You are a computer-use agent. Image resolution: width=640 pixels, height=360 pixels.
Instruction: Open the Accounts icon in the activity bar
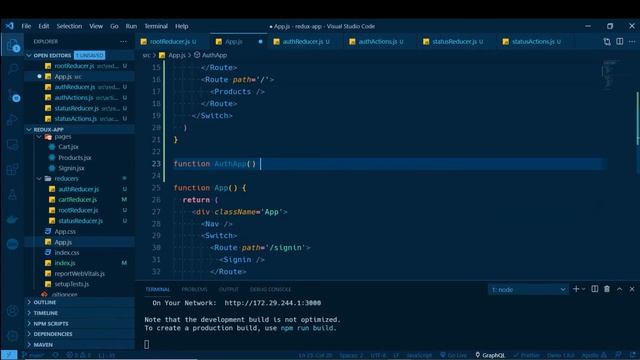[13, 311]
